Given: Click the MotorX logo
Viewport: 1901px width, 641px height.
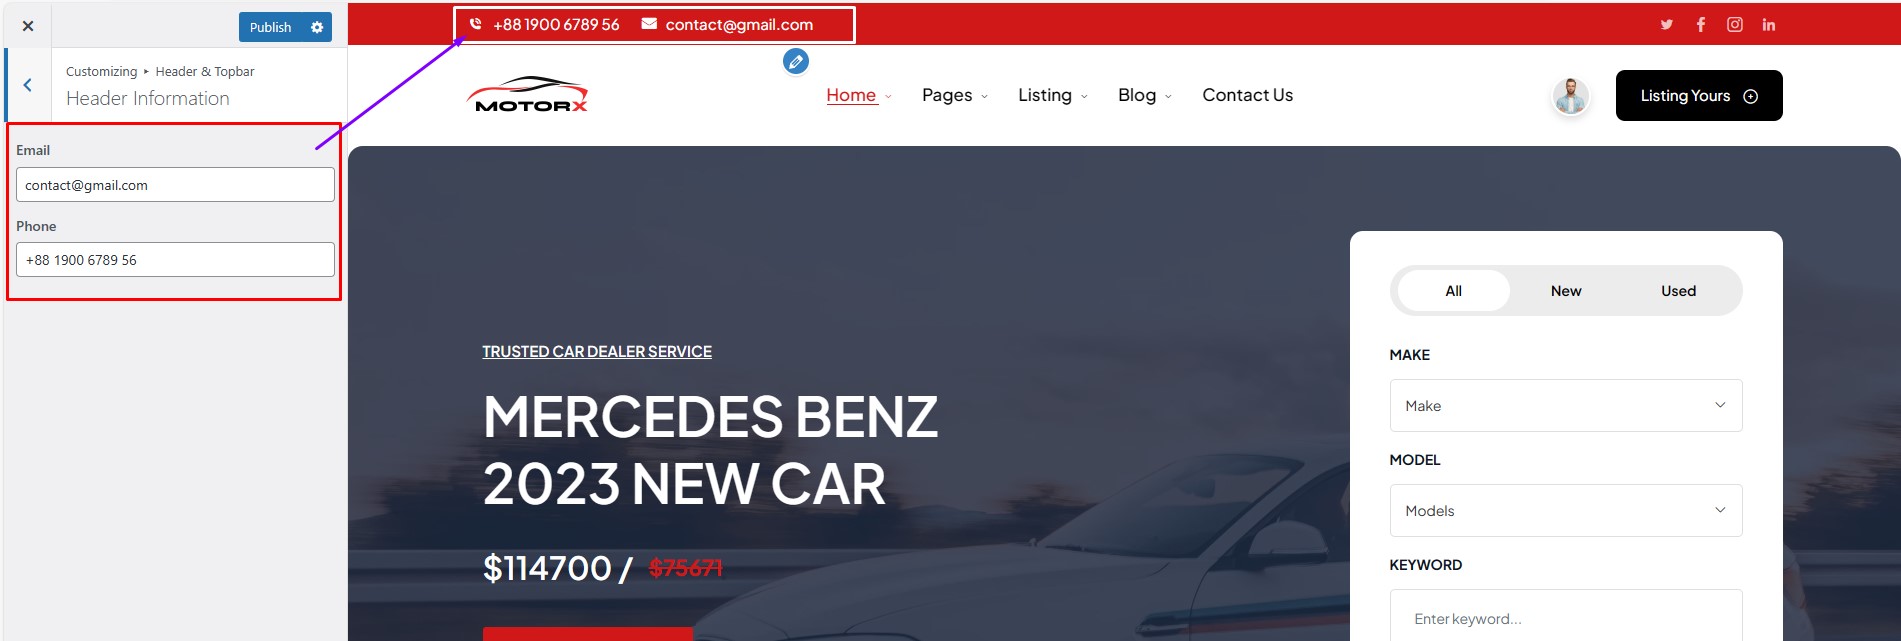Looking at the screenshot, I should [527, 94].
